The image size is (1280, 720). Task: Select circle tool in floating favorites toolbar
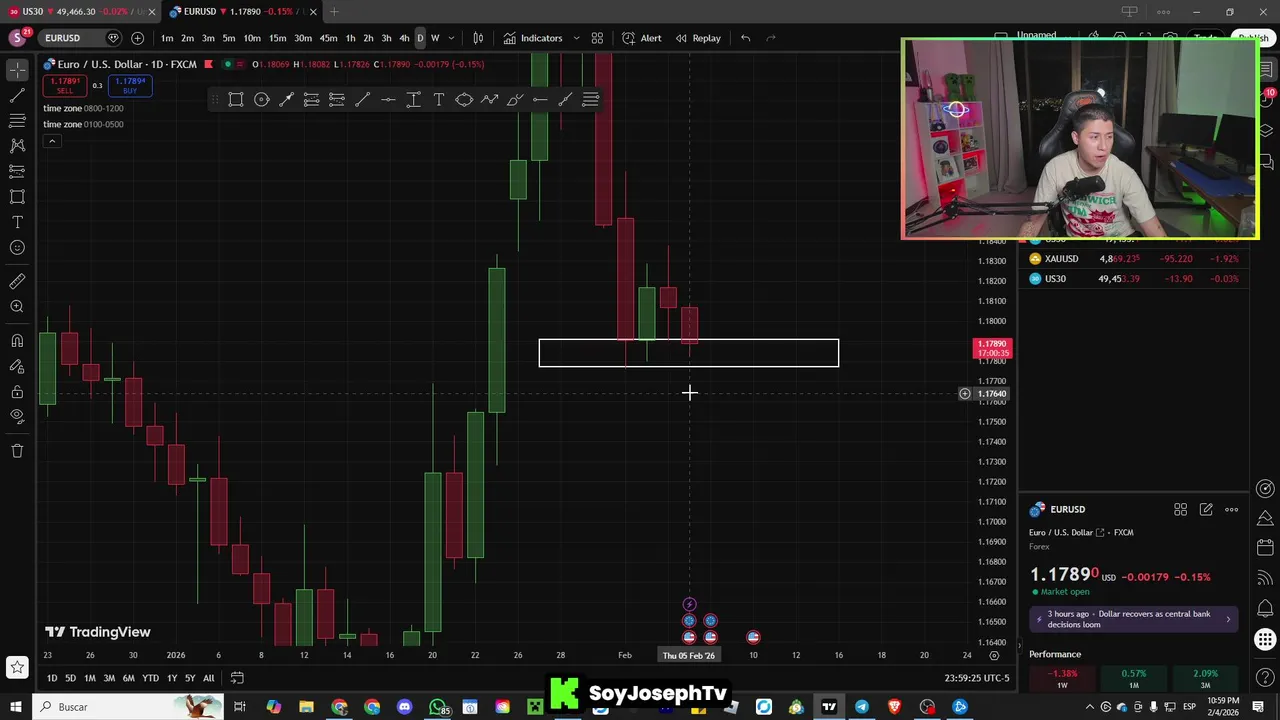tap(261, 99)
